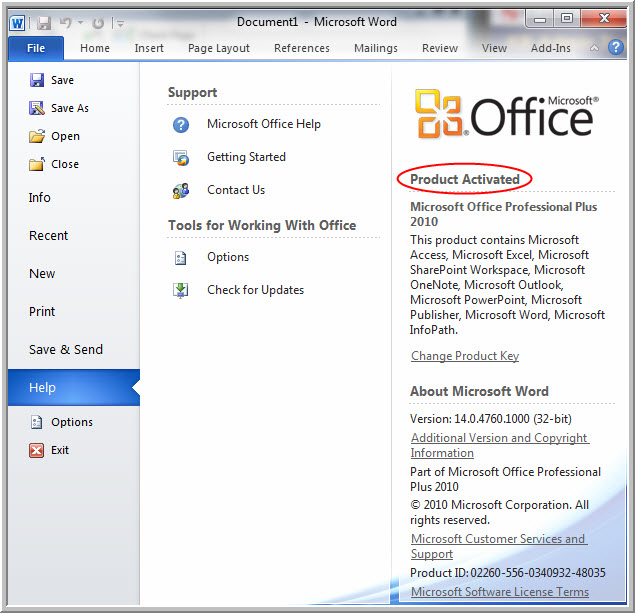The width and height of the screenshot is (635, 613).
Task: Select the highlighted Help menu item
Action: [74, 387]
